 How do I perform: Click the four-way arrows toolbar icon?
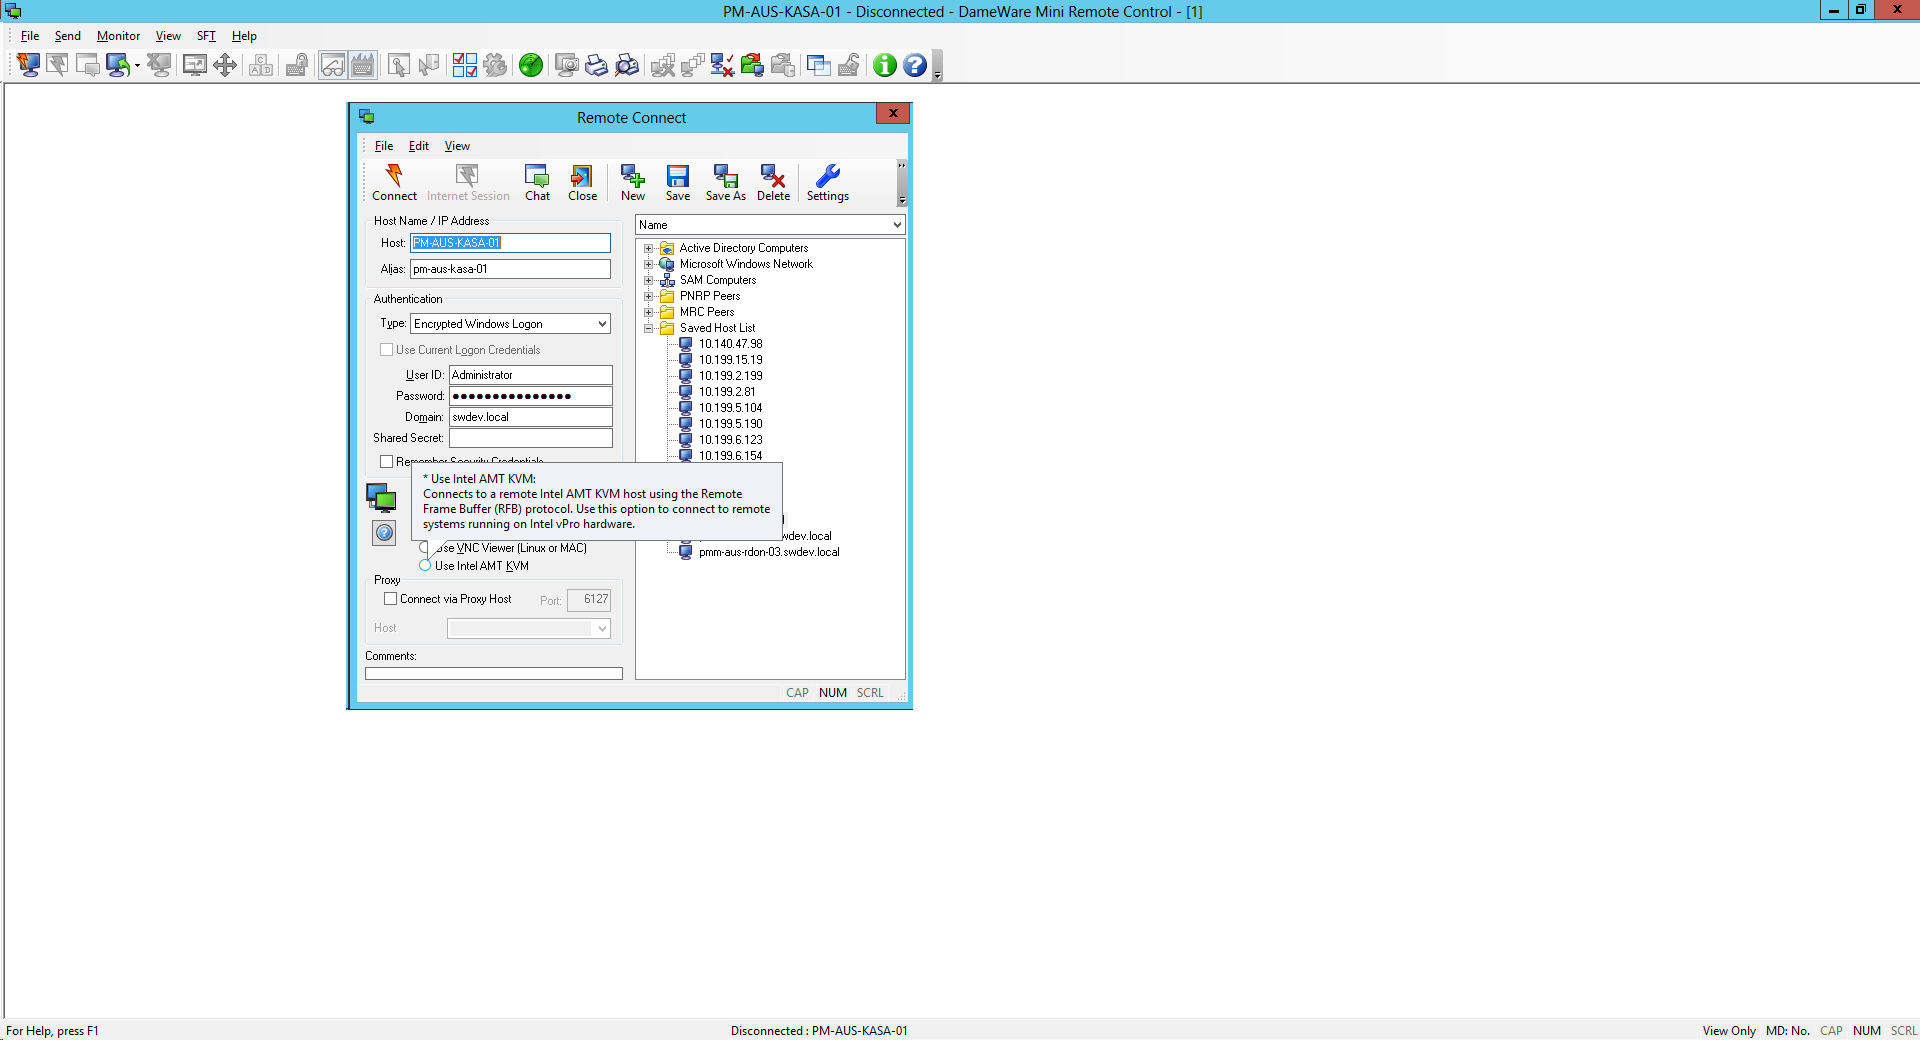[225, 65]
